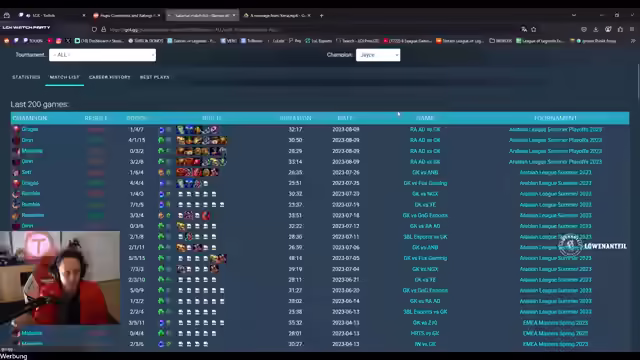Click the padlock site-info icon
Viewport: 640px width, 360px height.
point(104,29)
